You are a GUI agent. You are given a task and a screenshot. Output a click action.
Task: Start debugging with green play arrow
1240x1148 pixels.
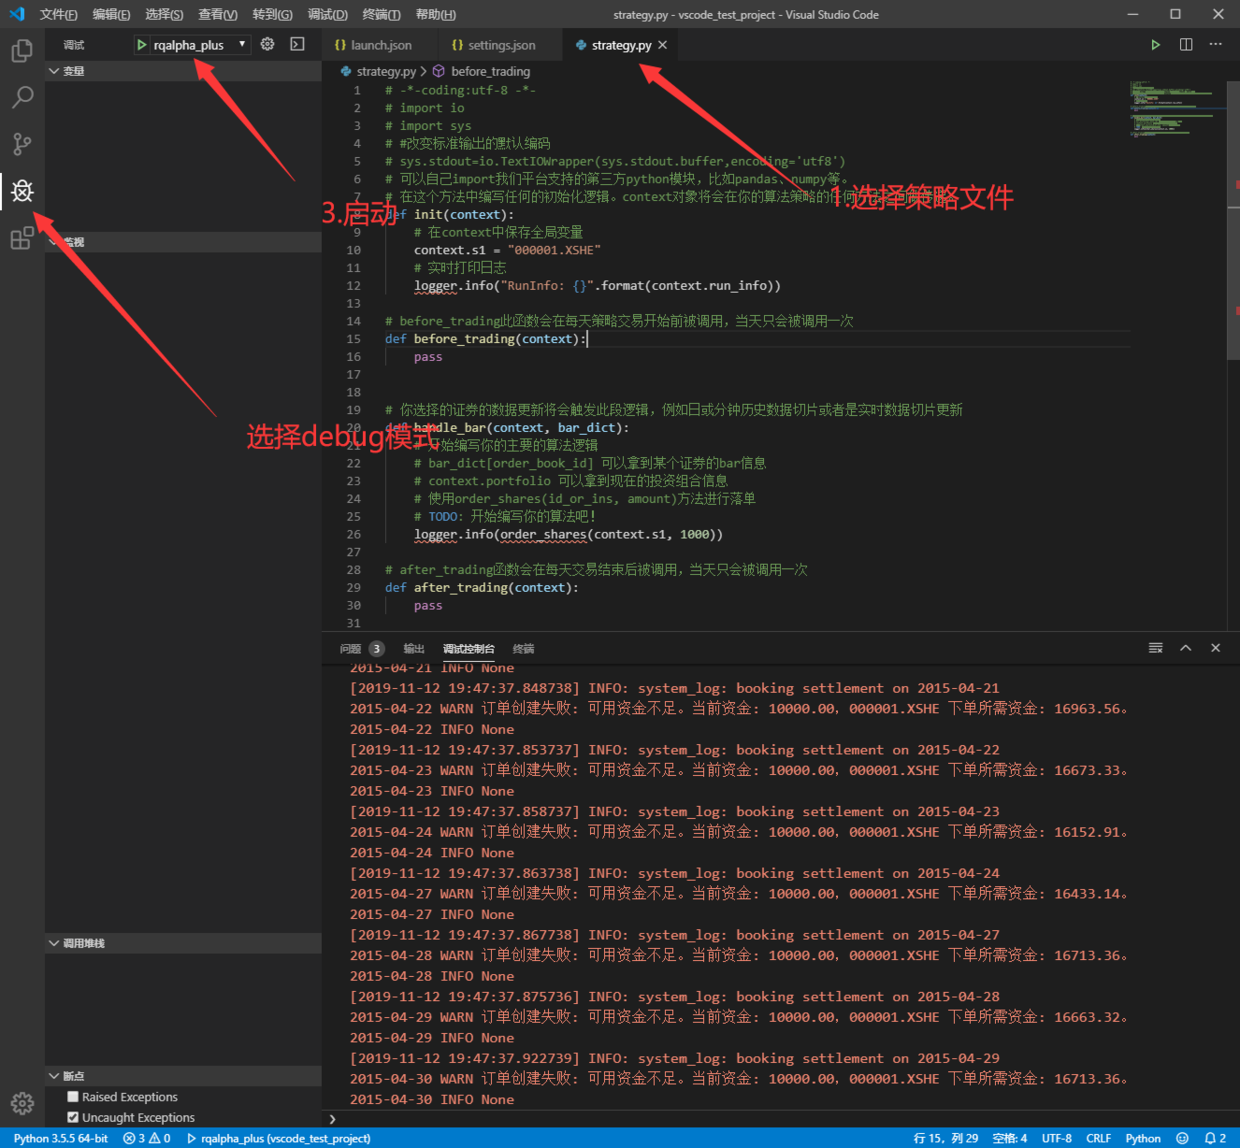(142, 45)
